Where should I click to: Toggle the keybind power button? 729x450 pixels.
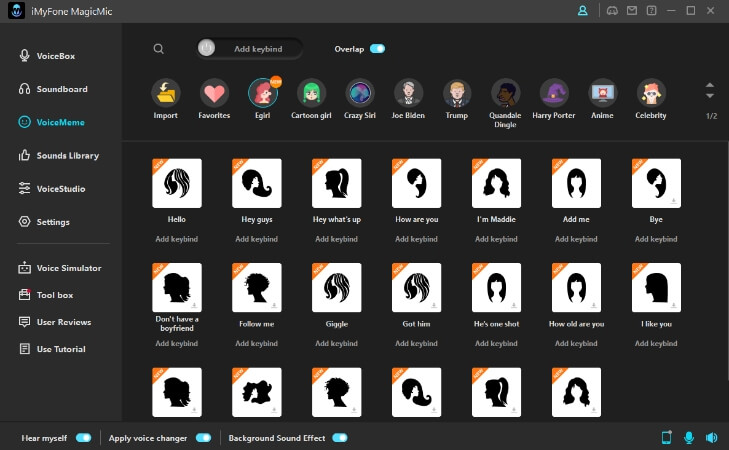click(206, 47)
